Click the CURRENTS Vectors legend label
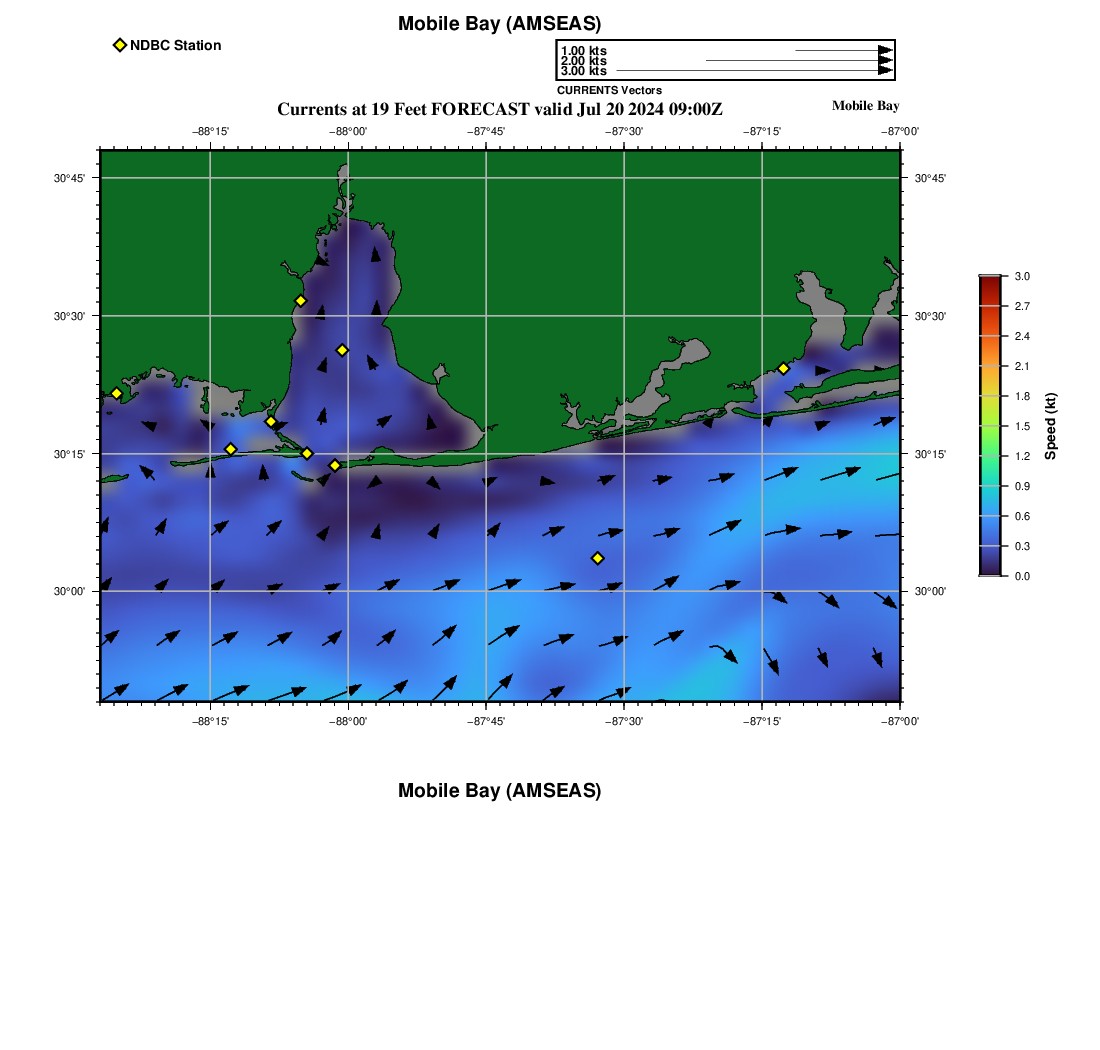Screen dimensions: 1100x1050 coord(609,90)
